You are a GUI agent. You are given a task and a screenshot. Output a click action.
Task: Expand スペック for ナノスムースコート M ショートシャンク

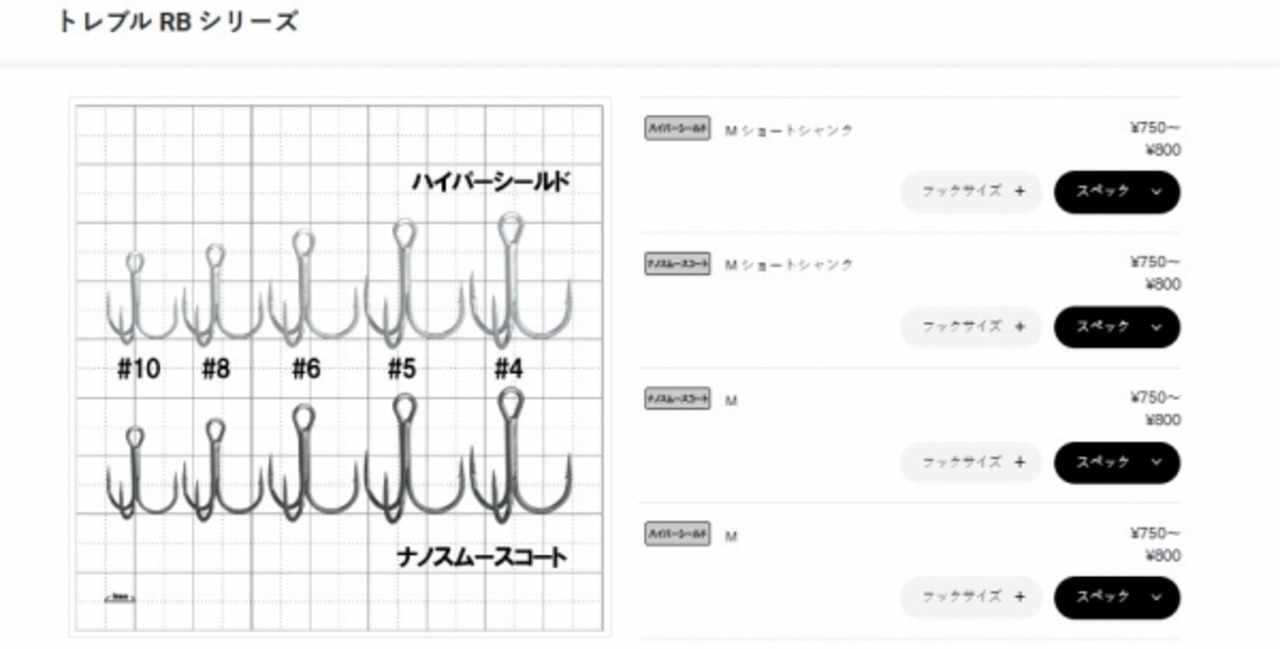pos(1117,327)
